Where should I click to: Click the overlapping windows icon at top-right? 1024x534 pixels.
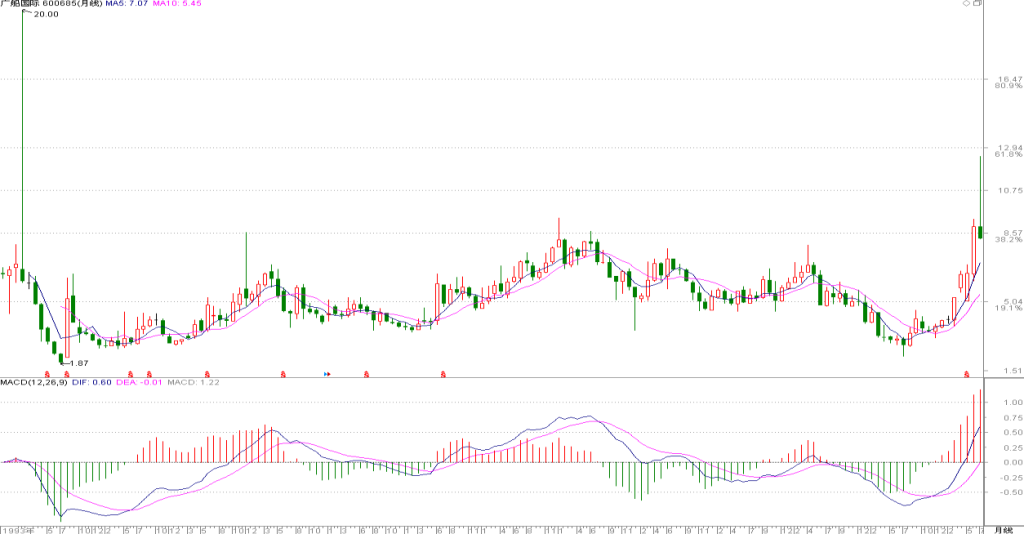[978, 3]
